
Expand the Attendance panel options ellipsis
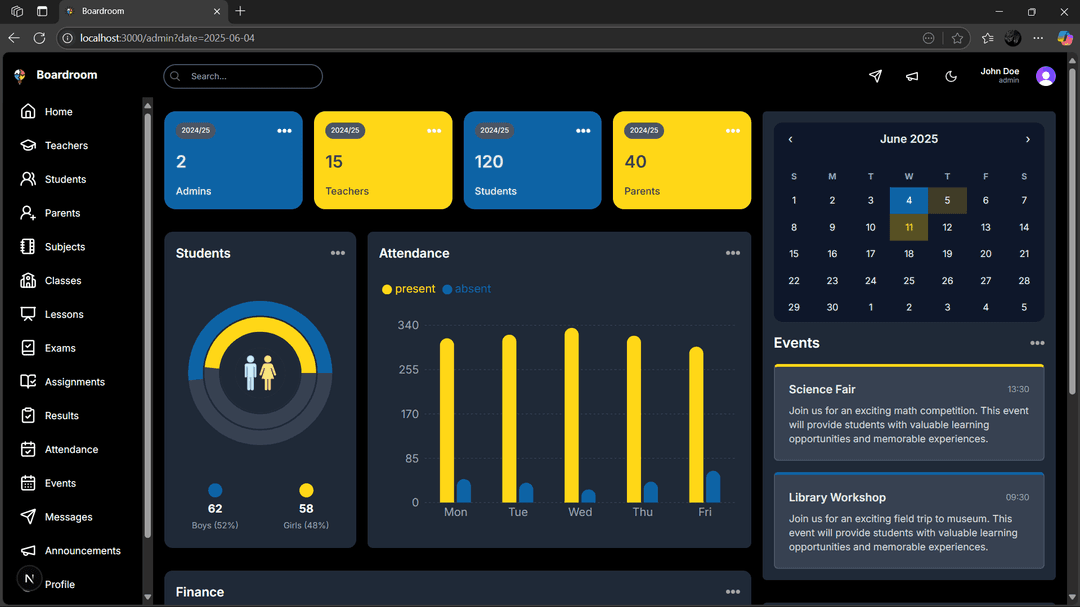(x=732, y=253)
